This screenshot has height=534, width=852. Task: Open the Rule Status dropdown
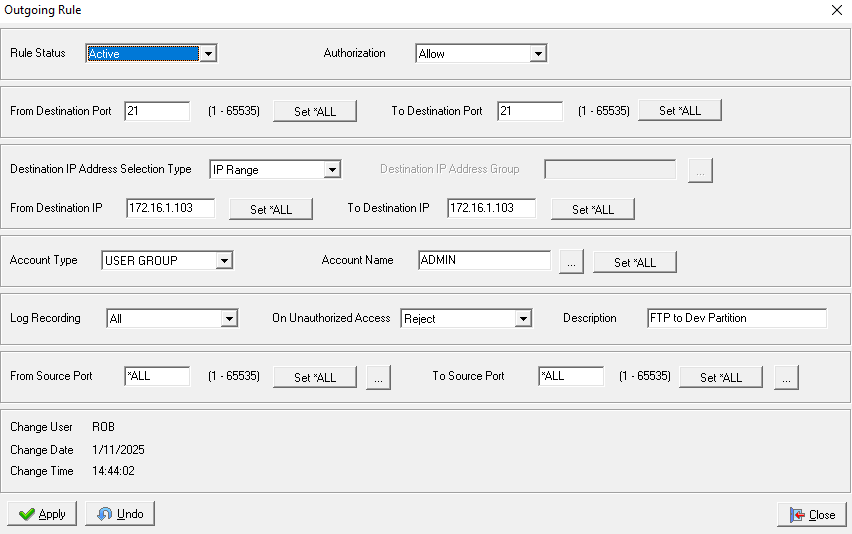(x=208, y=54)
